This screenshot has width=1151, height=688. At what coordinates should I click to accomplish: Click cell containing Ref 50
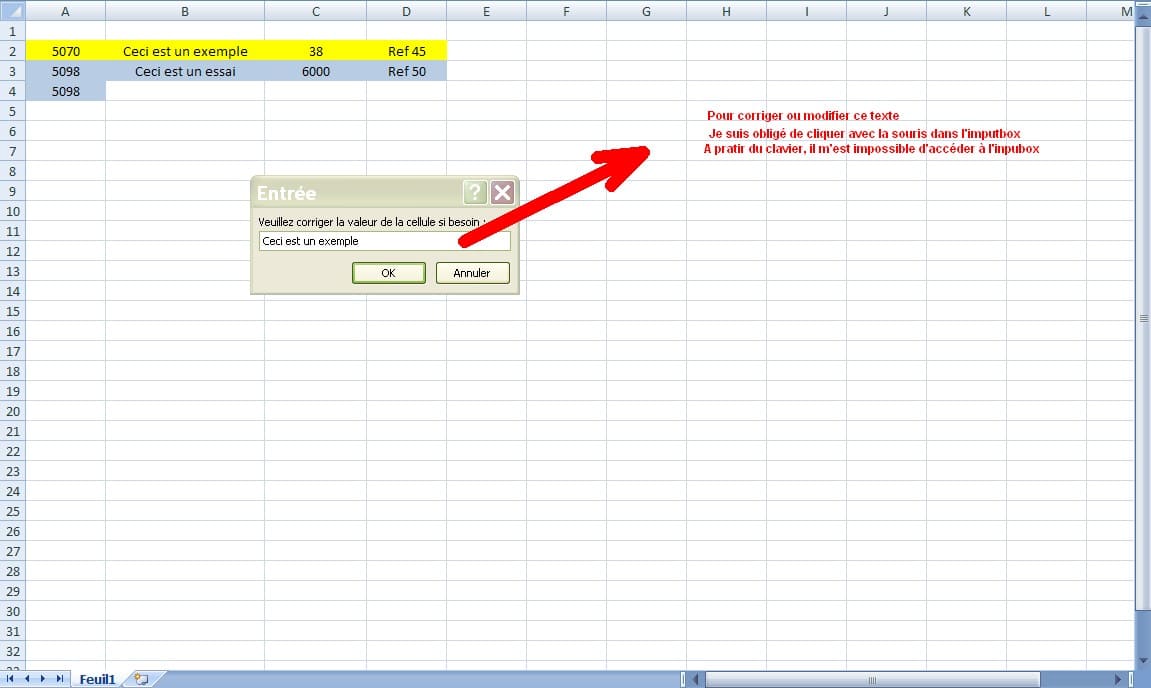407,71
